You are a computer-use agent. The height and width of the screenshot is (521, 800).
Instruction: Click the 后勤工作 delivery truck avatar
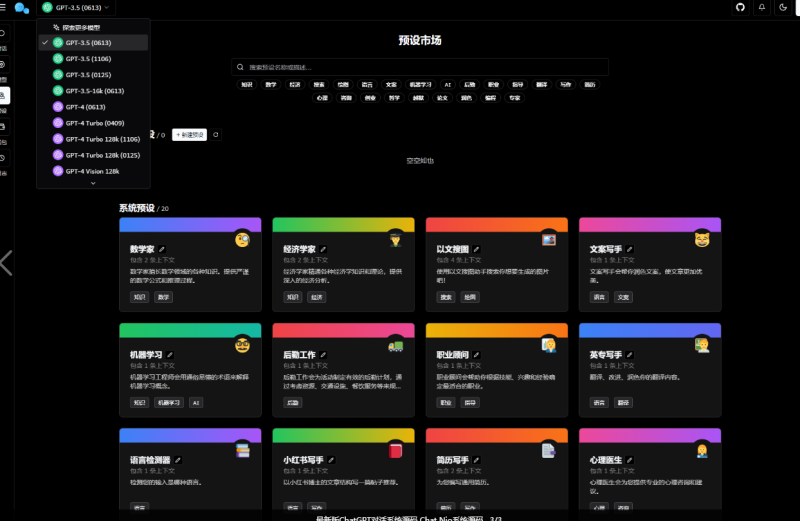pos(395,346)
